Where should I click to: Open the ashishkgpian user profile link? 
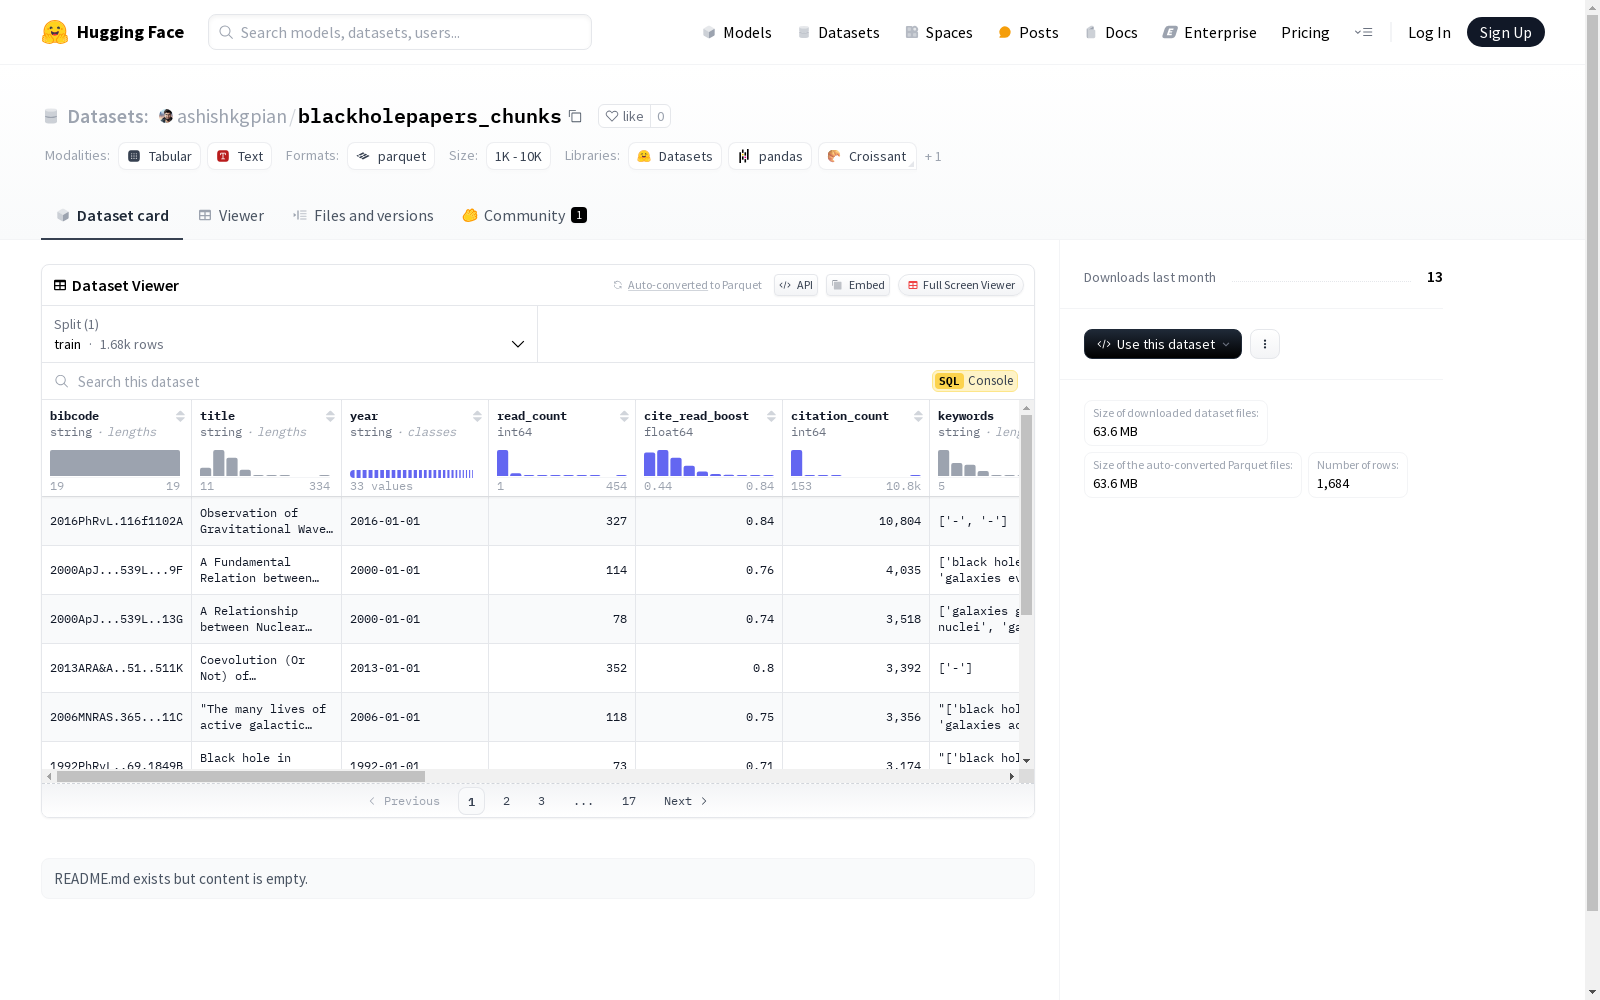232,116
